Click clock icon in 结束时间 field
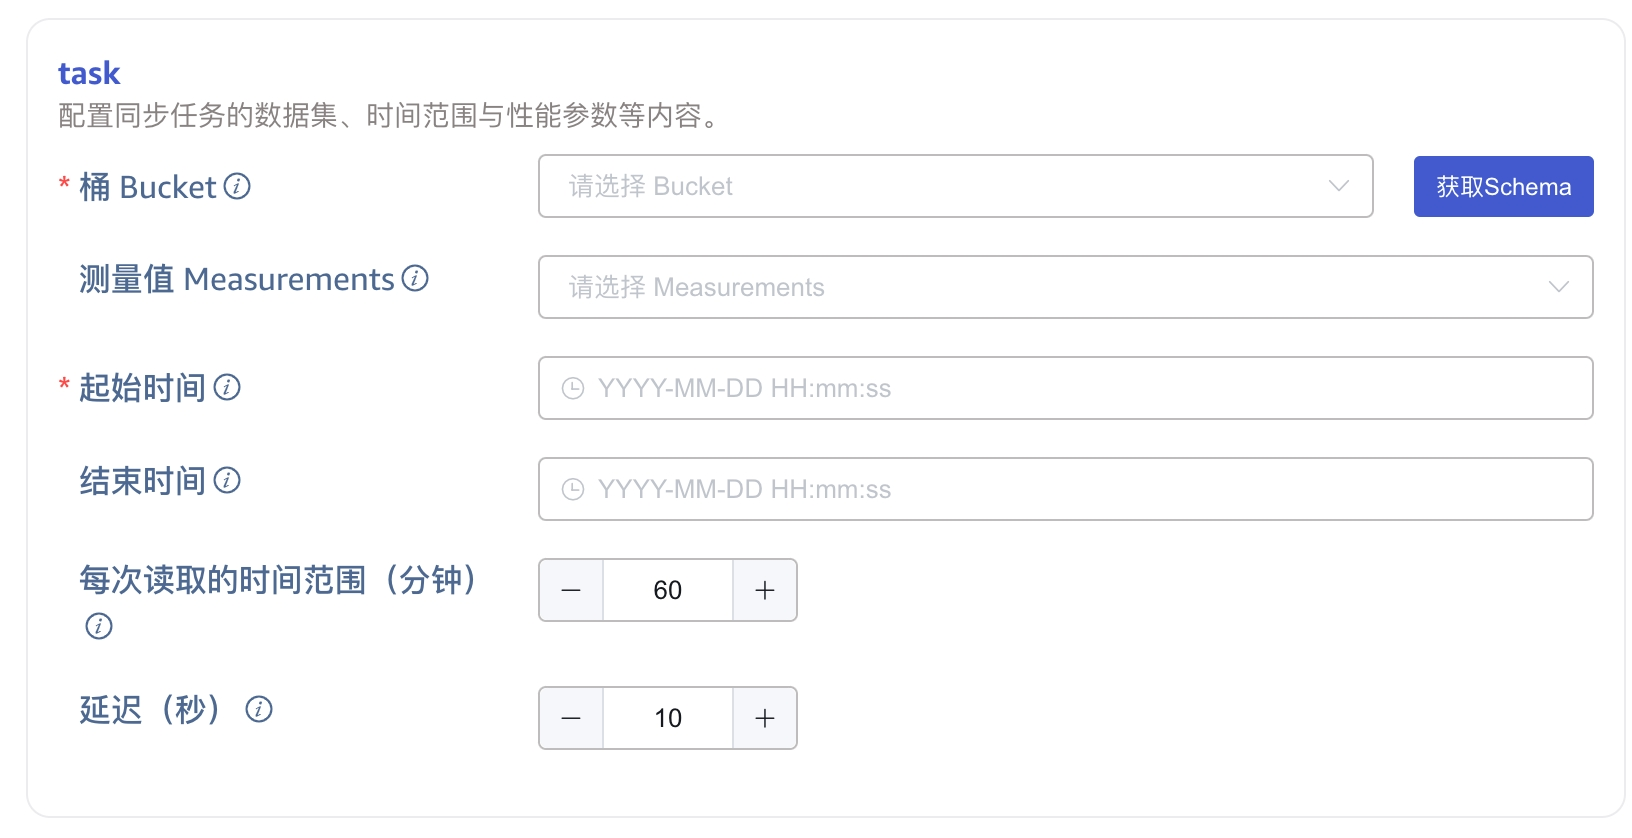1632x838 pixels. (x=573, y=489)
